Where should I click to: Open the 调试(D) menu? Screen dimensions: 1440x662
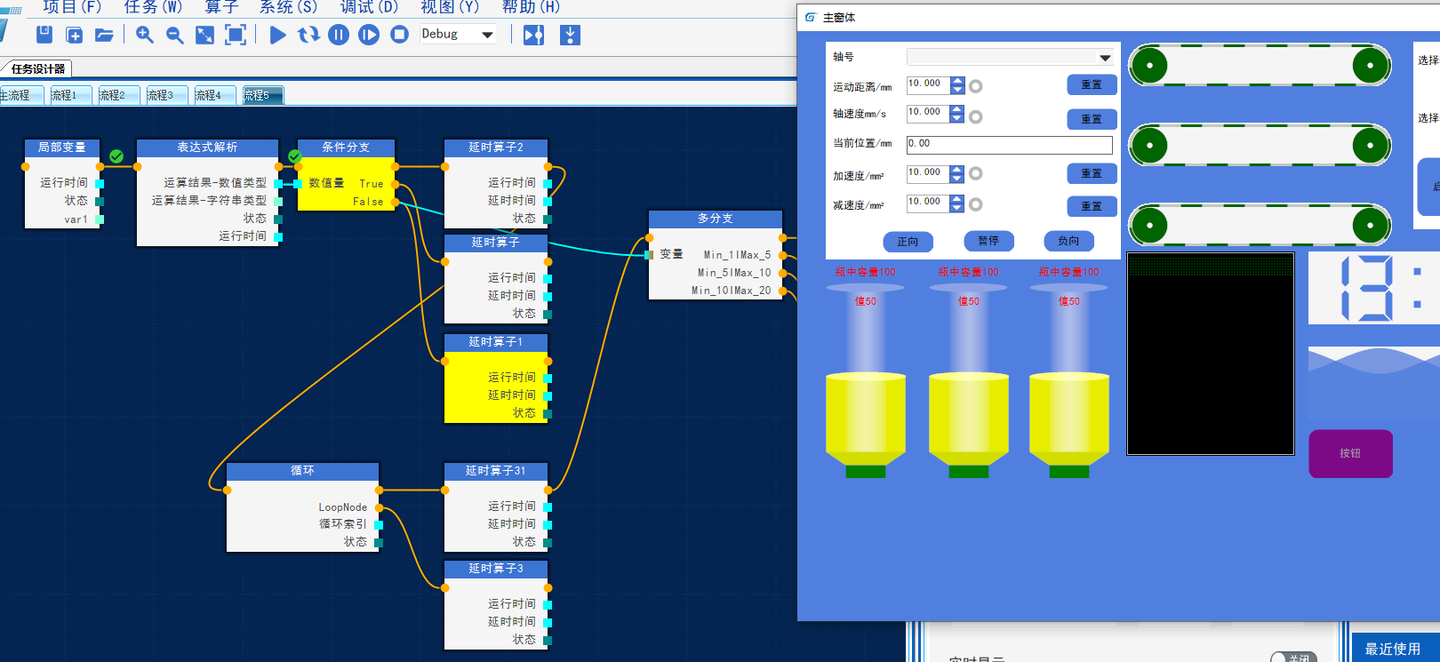coord(369,7)
